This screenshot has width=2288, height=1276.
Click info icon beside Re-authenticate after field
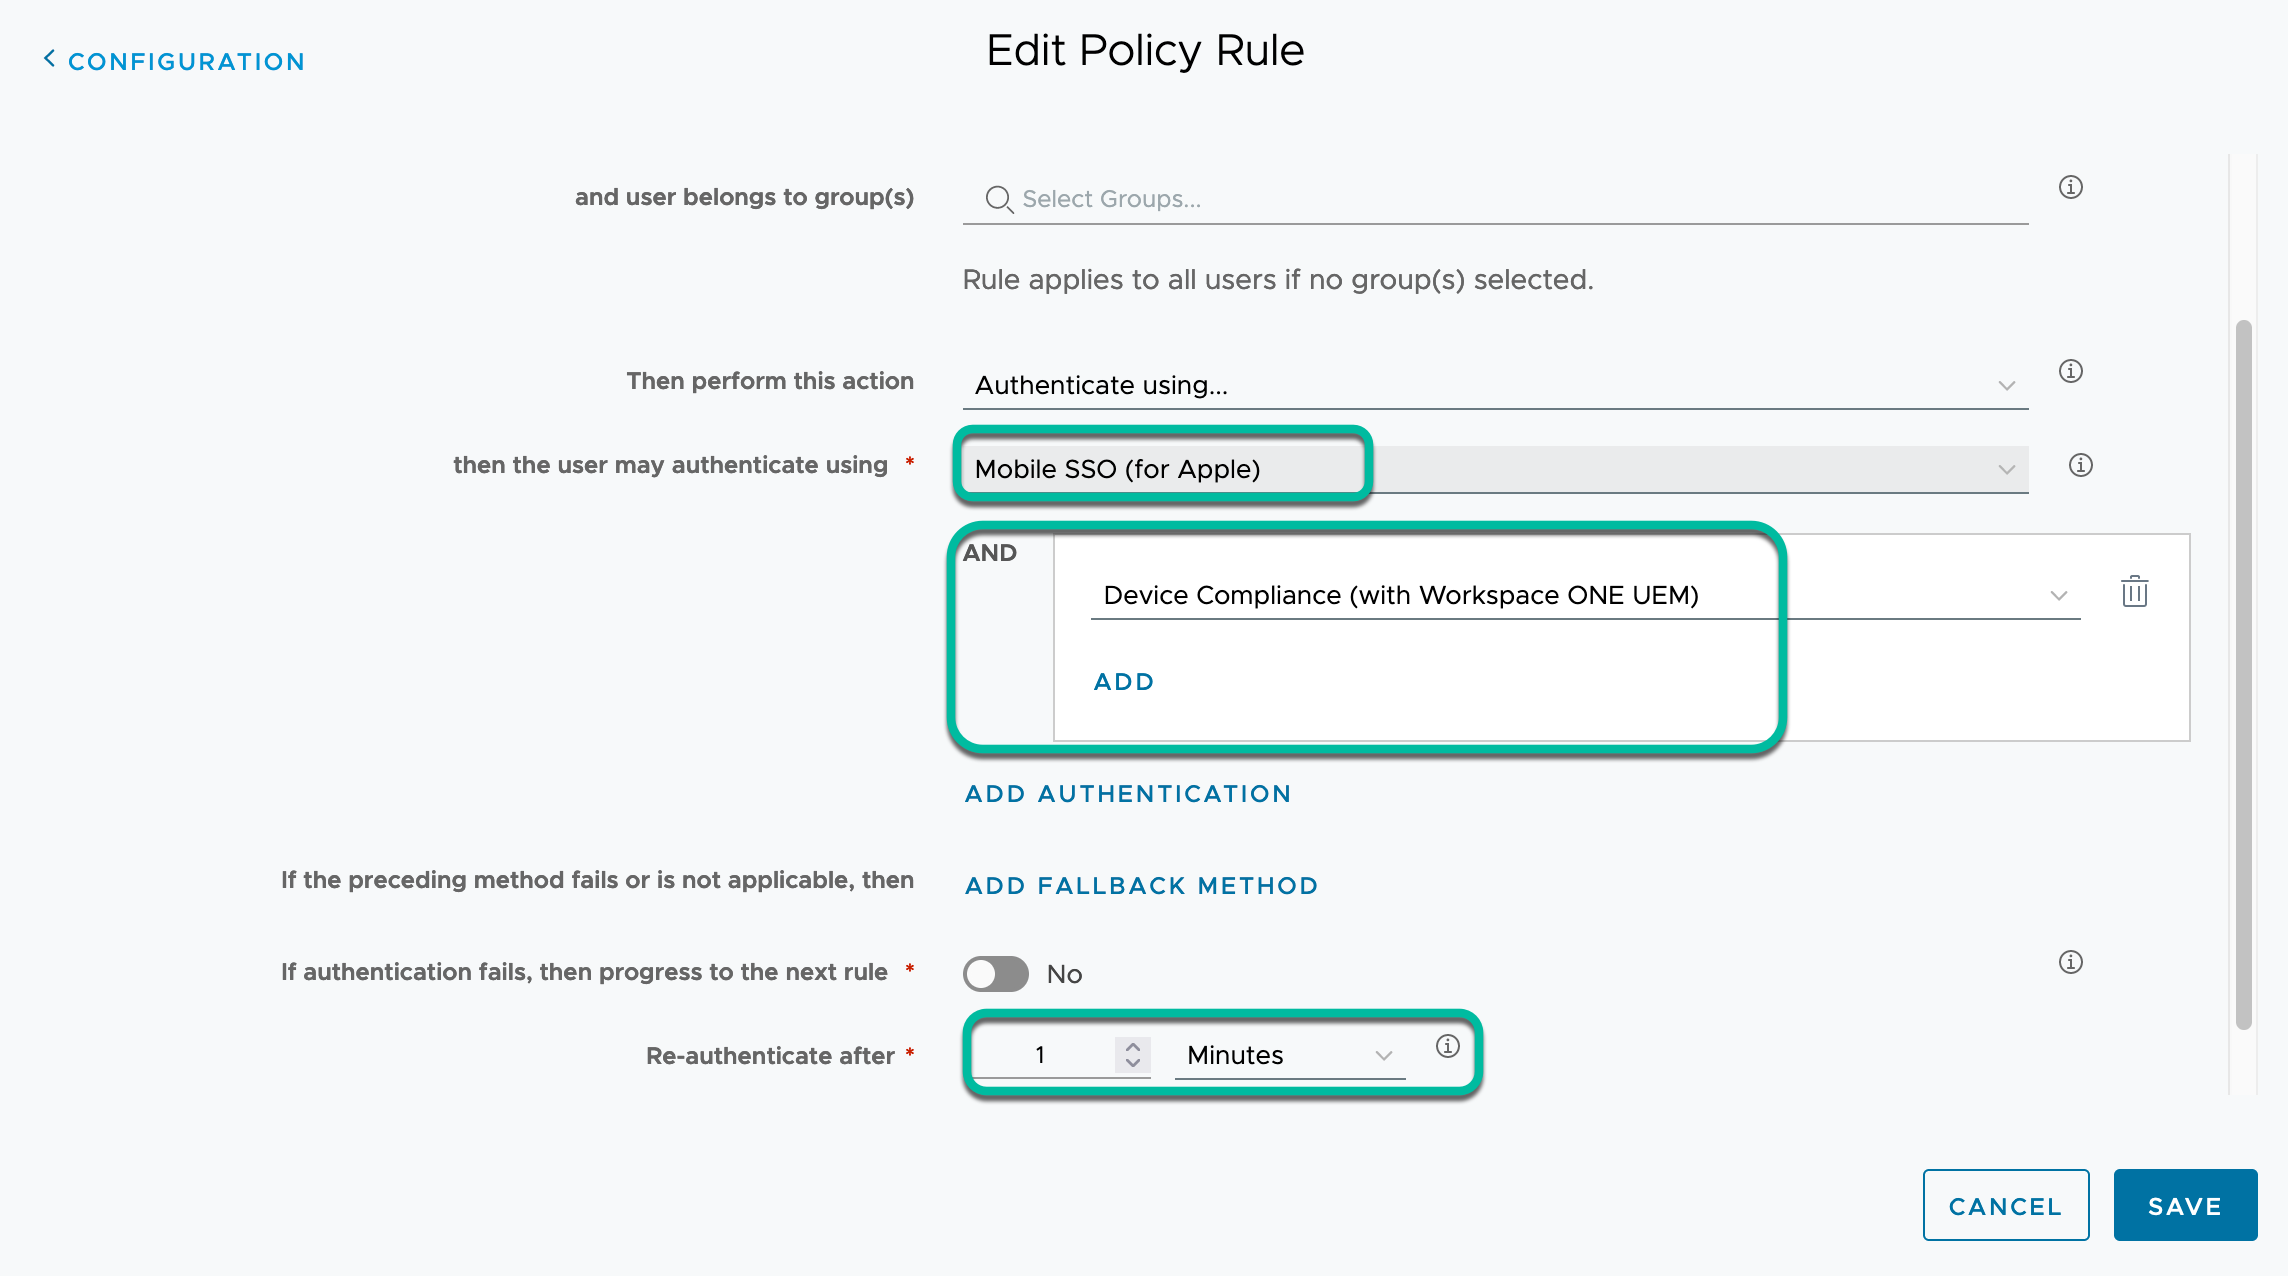coord(1447,1048)
